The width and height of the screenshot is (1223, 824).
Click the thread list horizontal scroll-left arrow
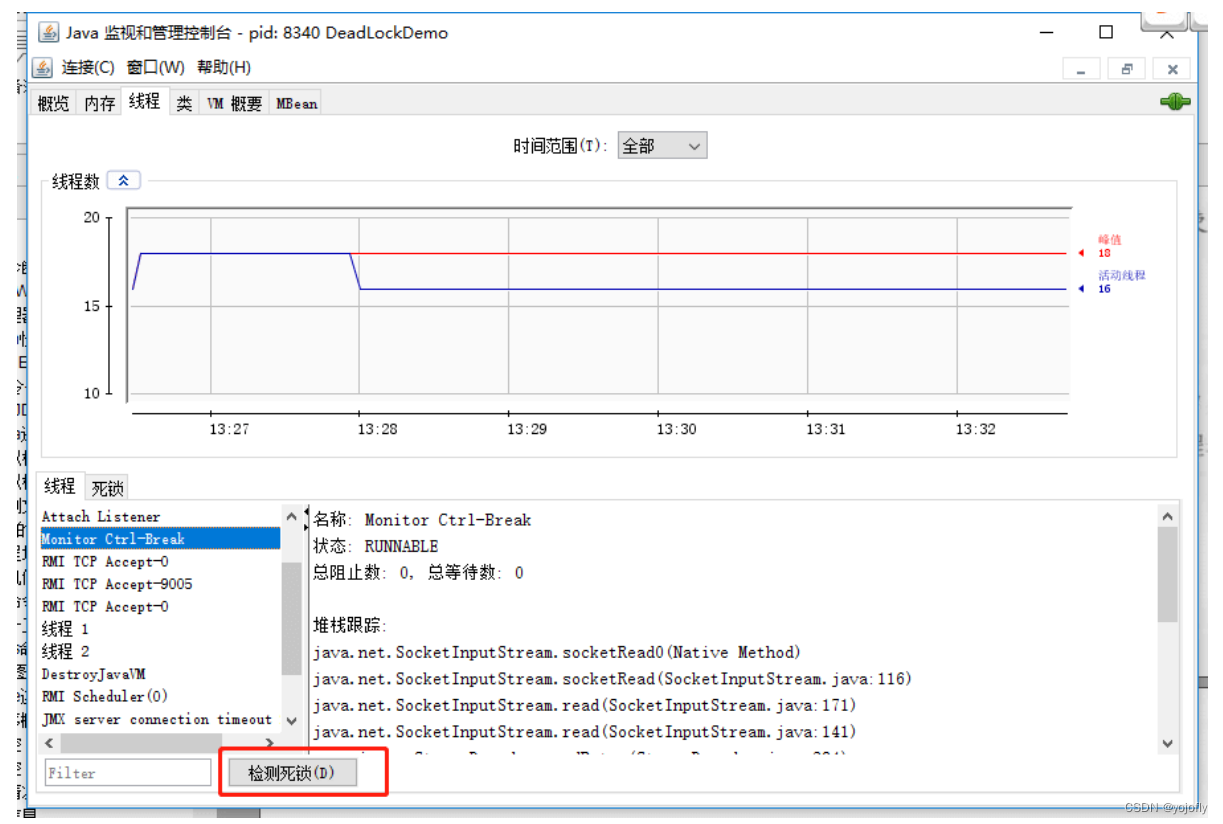pos(49,743)
